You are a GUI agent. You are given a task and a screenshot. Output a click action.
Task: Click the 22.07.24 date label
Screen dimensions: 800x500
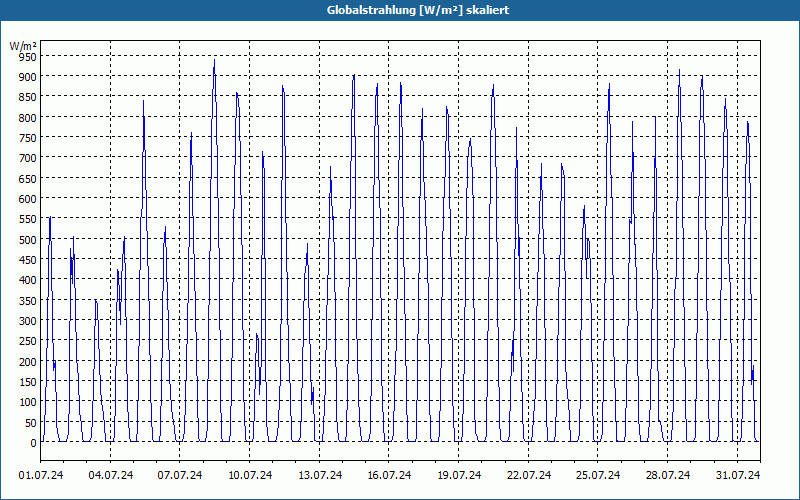pos(529,475)
